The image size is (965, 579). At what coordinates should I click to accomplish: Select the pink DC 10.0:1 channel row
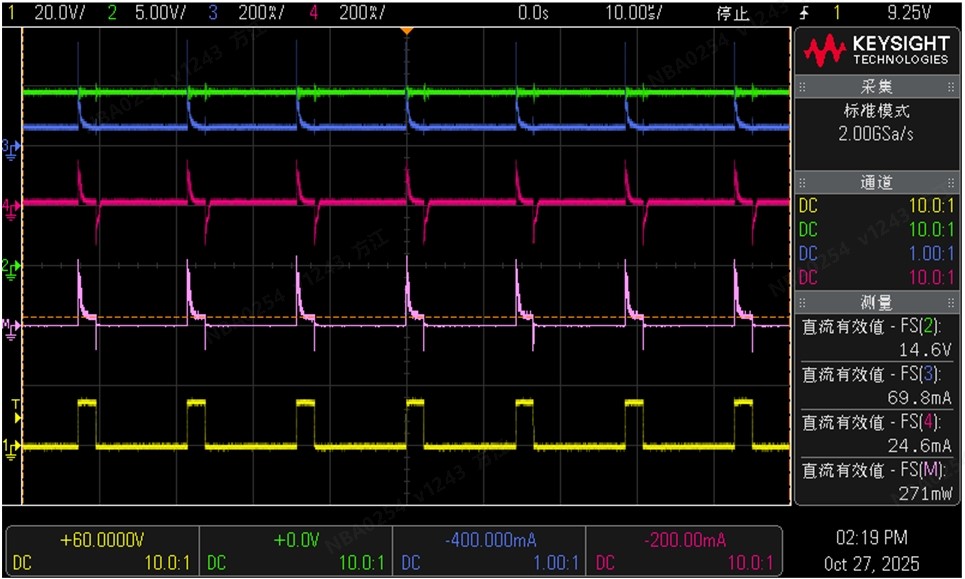pos(876,278)
